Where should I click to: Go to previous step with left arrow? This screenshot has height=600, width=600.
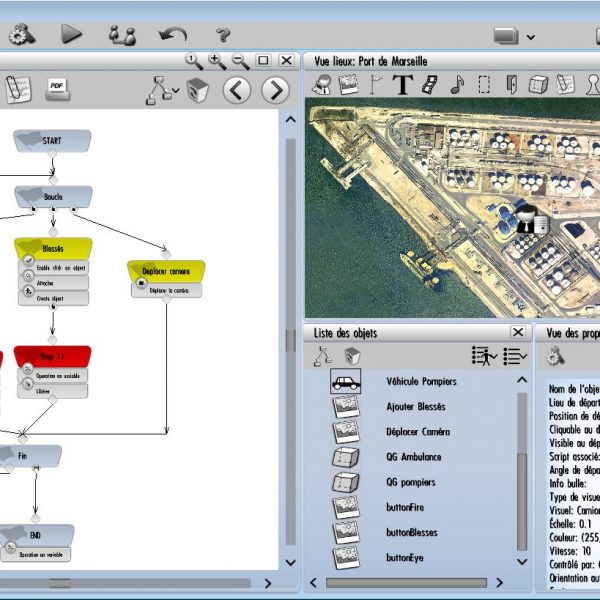(x=236, y=90)
